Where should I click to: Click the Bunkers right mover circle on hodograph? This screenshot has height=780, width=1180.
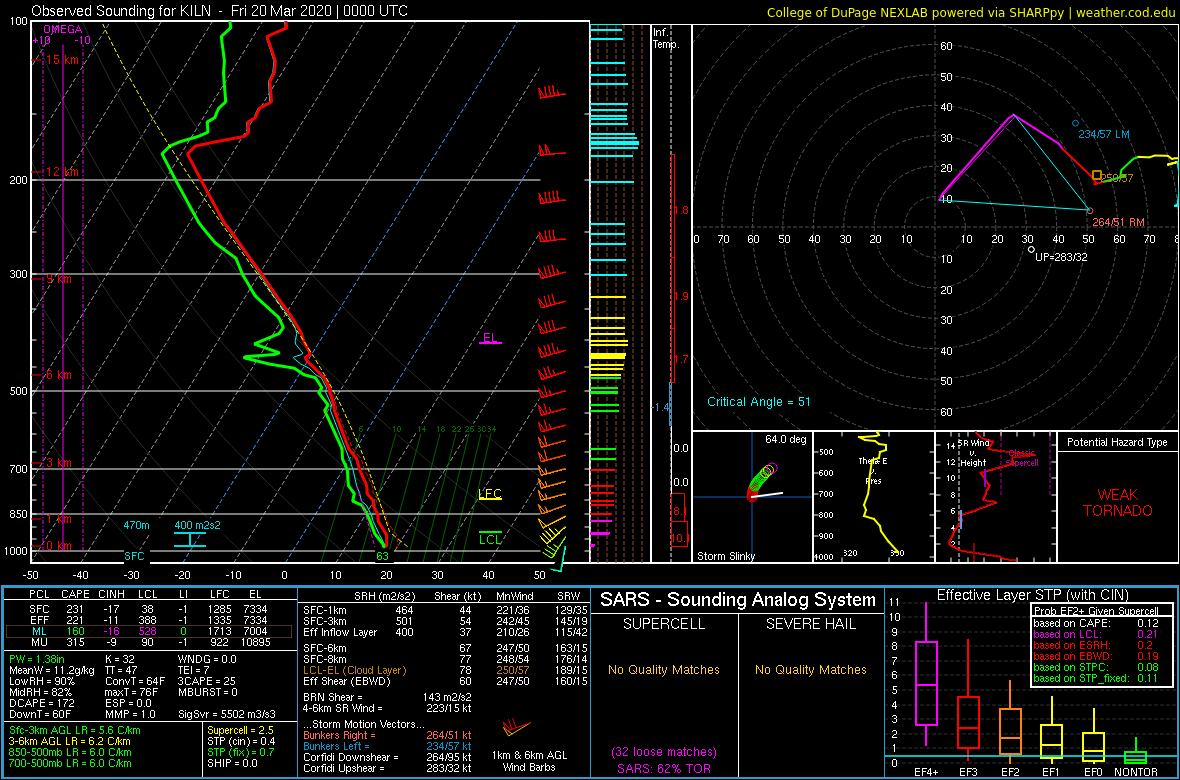pyautogui.click(x=1089, y=209)
